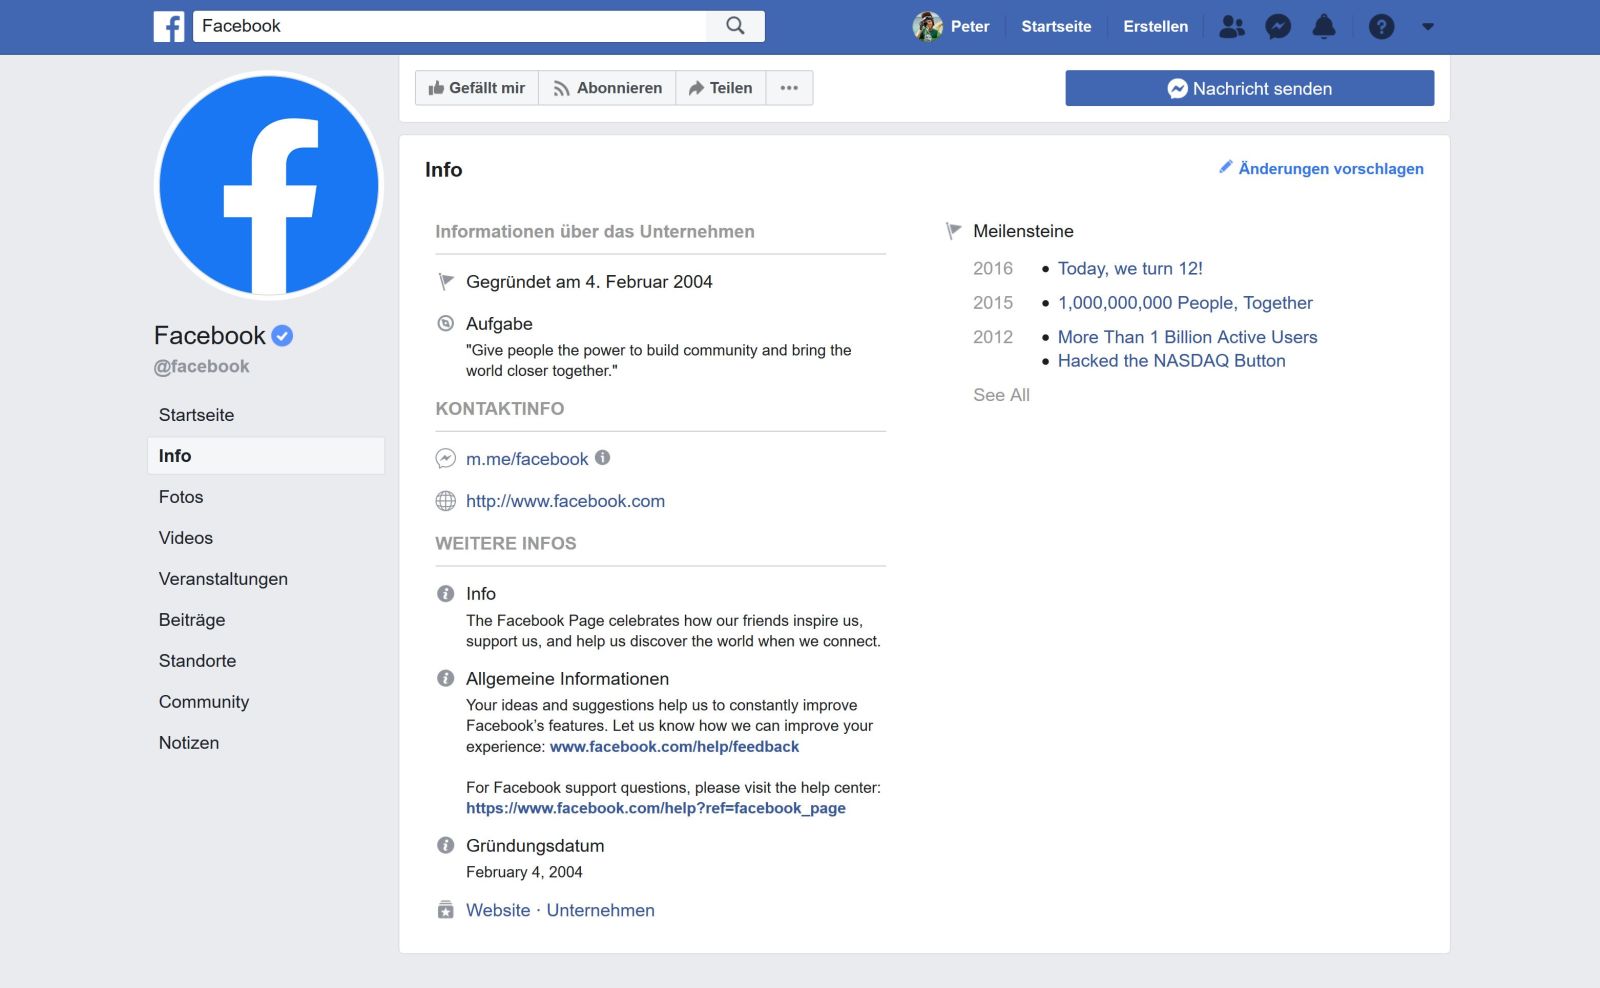This screenshot has width=1600, height=988.
Task: Click the Teilen button
Action: [721, 88]
